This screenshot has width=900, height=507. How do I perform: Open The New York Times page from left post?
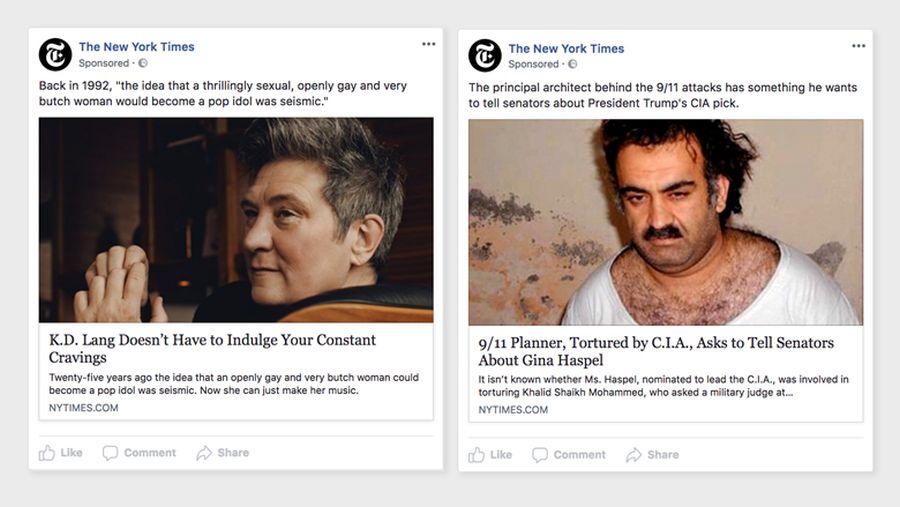(x=137, y=47)
